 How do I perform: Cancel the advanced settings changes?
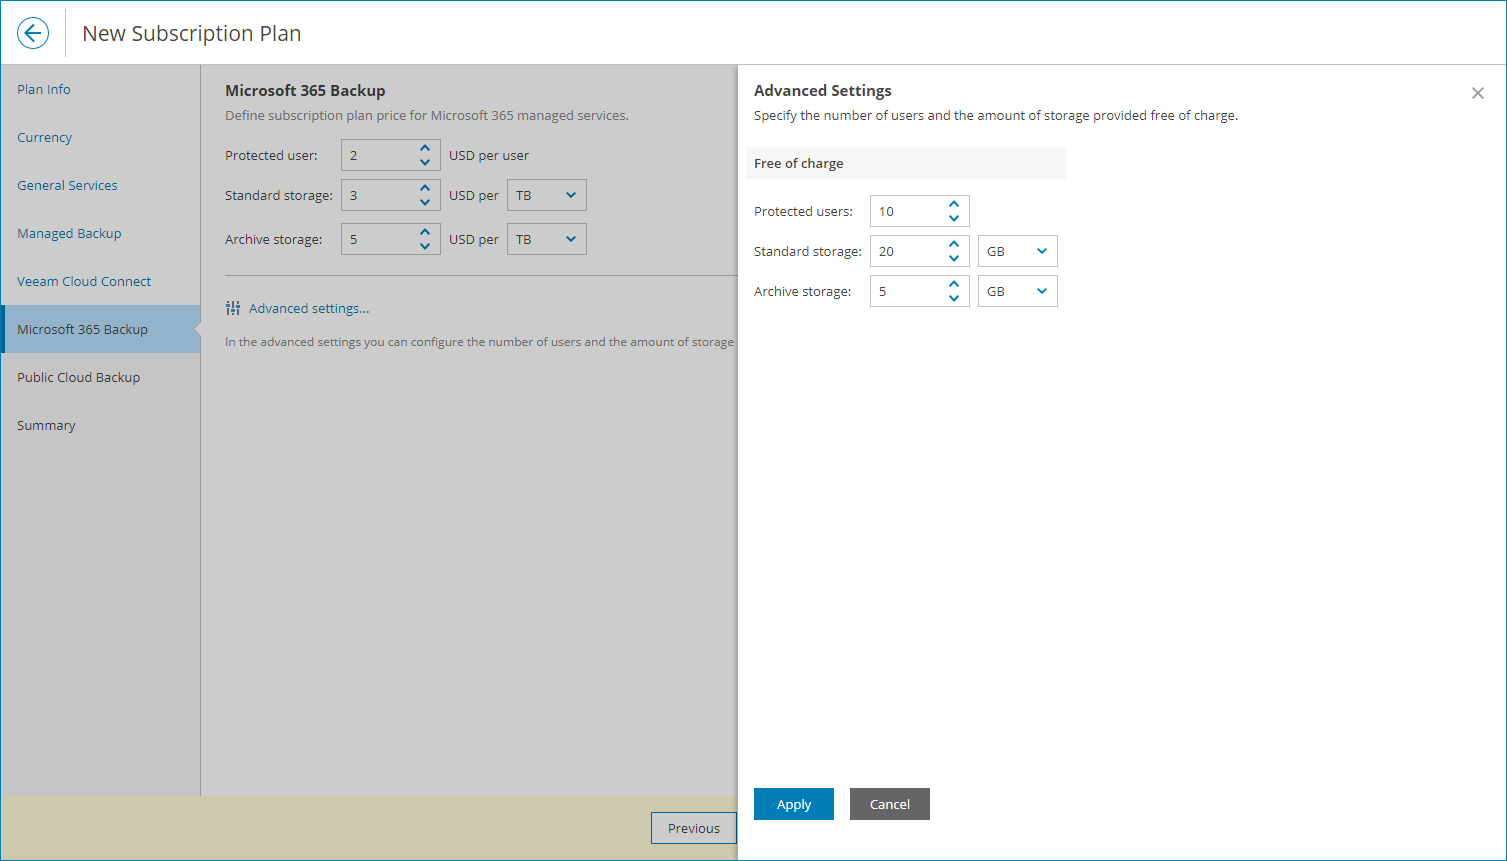pos(889,804)
